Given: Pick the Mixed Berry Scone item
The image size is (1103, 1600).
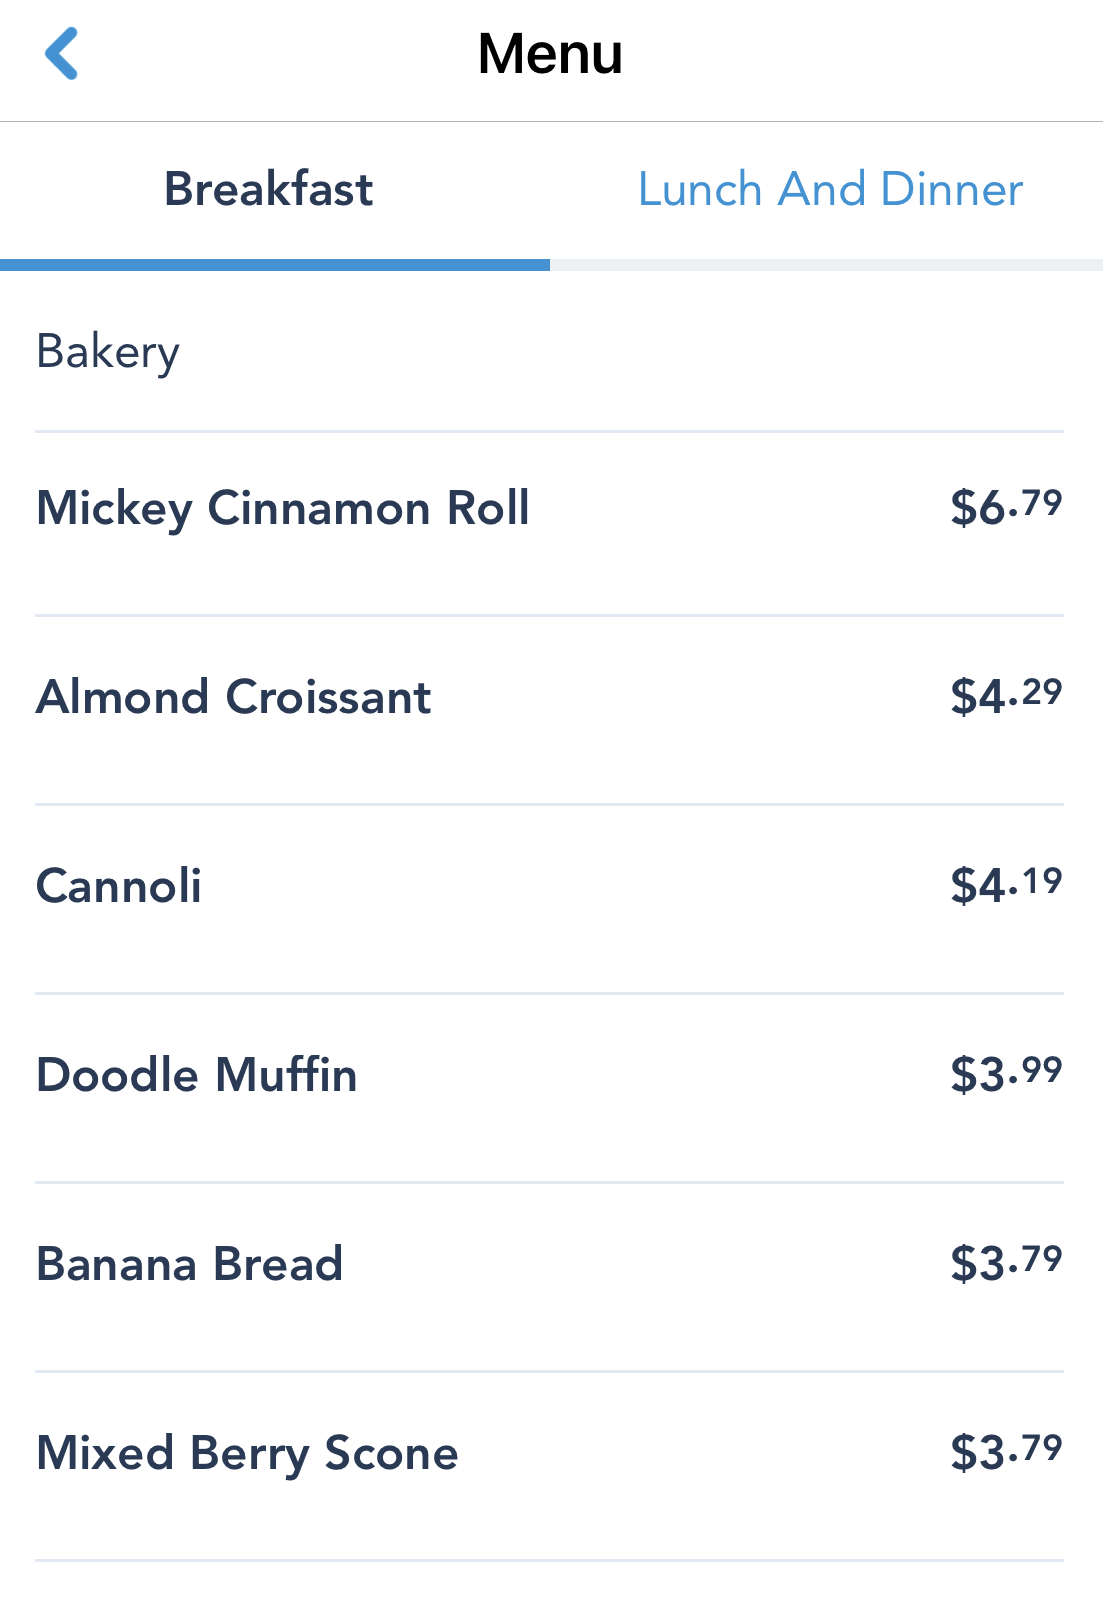Looking at the screenshot, I should click(247, 1453).
